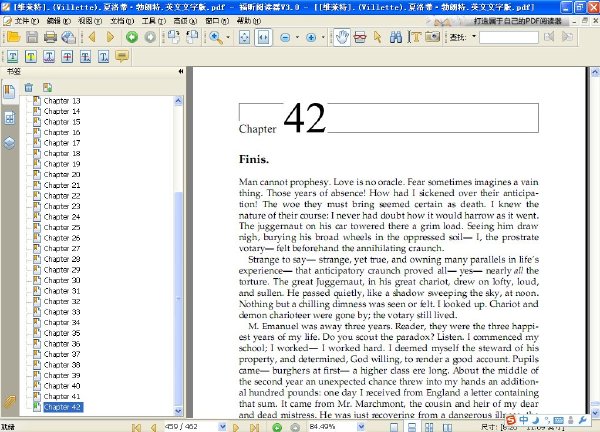
Task: Select Chapter 27 bookmark
Action: click(62, 249)
